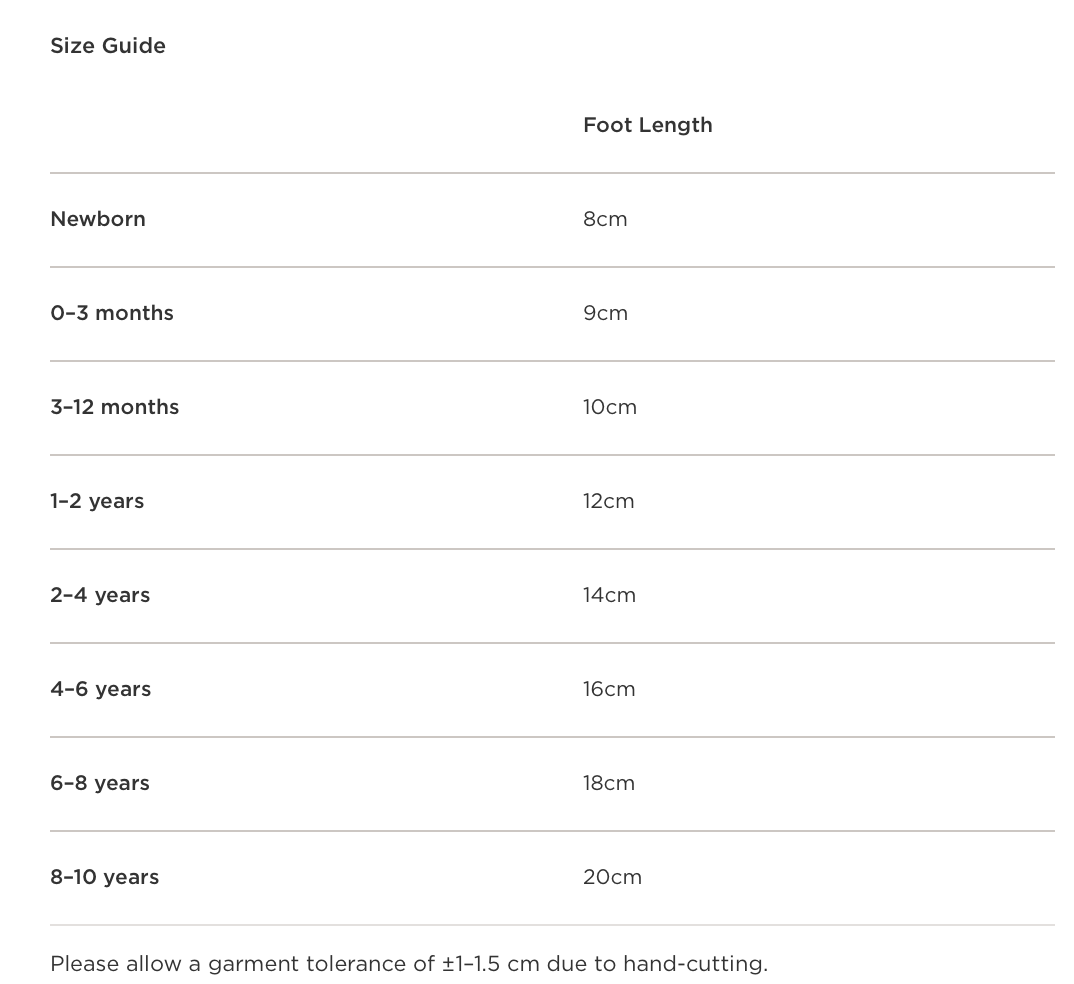Click the 8–10 years size label
This screenshot has height=984, width=1074.
tap(105, 877)
